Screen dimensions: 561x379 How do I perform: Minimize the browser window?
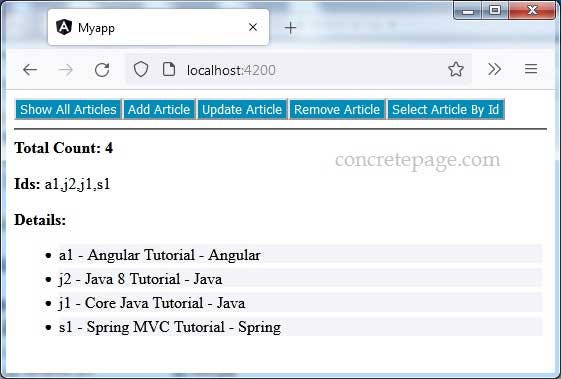click(x=468, y=10)
